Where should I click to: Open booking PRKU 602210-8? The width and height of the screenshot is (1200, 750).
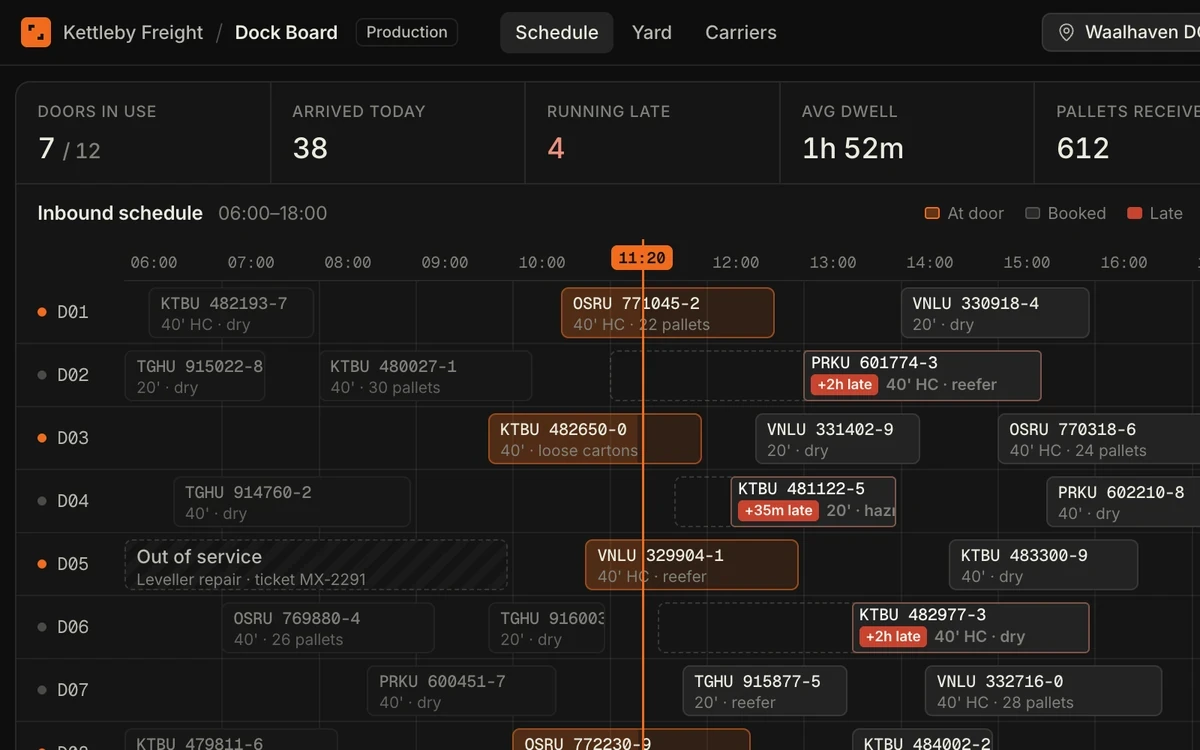click(x=1123, y=502)
